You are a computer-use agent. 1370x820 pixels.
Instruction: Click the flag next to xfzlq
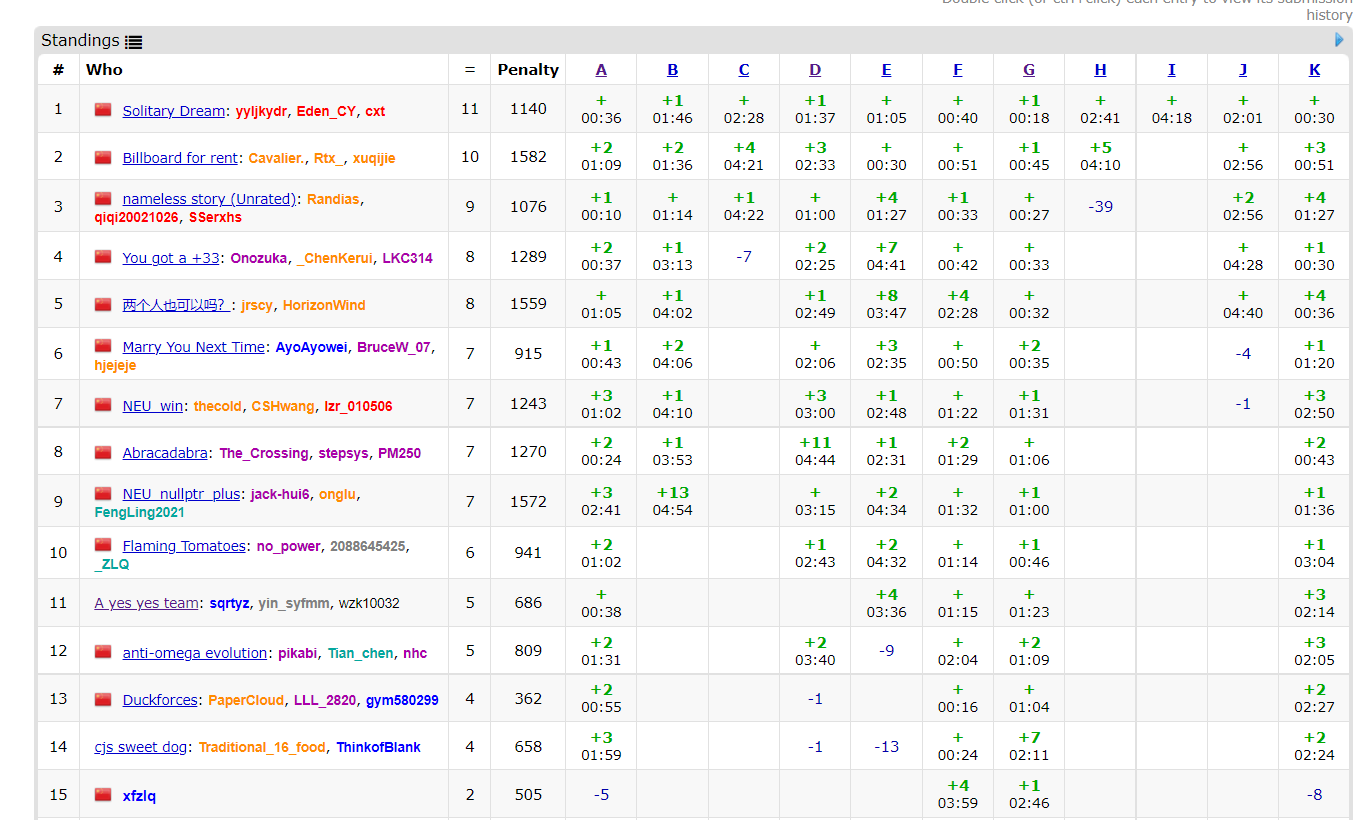[x=103, y=795]
